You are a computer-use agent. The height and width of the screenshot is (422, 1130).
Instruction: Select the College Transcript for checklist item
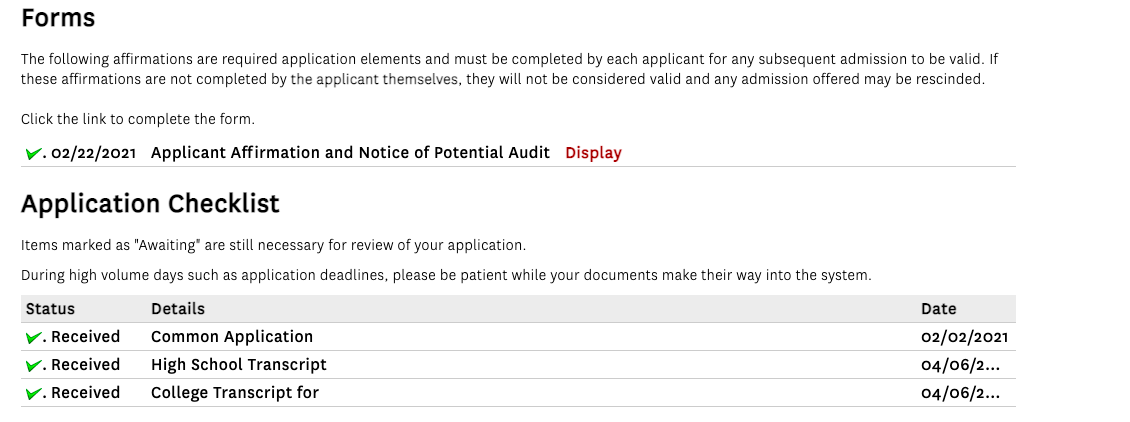coord(235,393)
